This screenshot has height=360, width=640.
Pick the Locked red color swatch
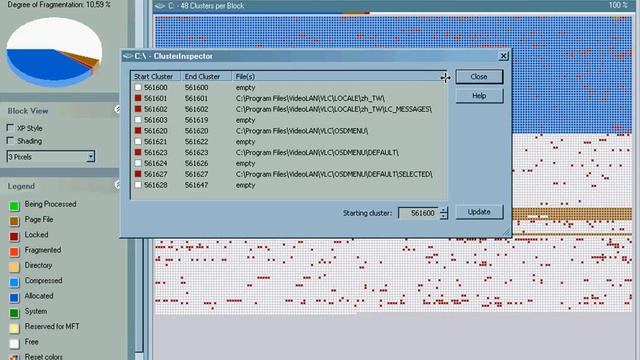14,236
